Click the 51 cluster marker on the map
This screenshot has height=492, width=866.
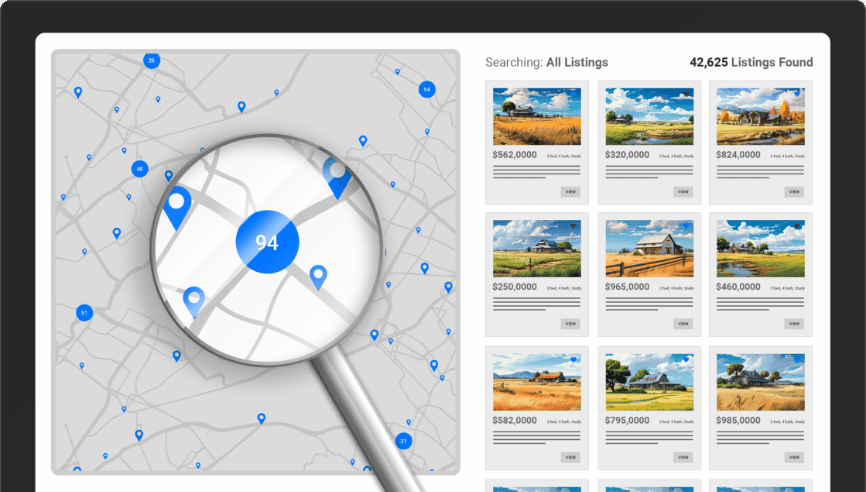click(x=84, y=313)
